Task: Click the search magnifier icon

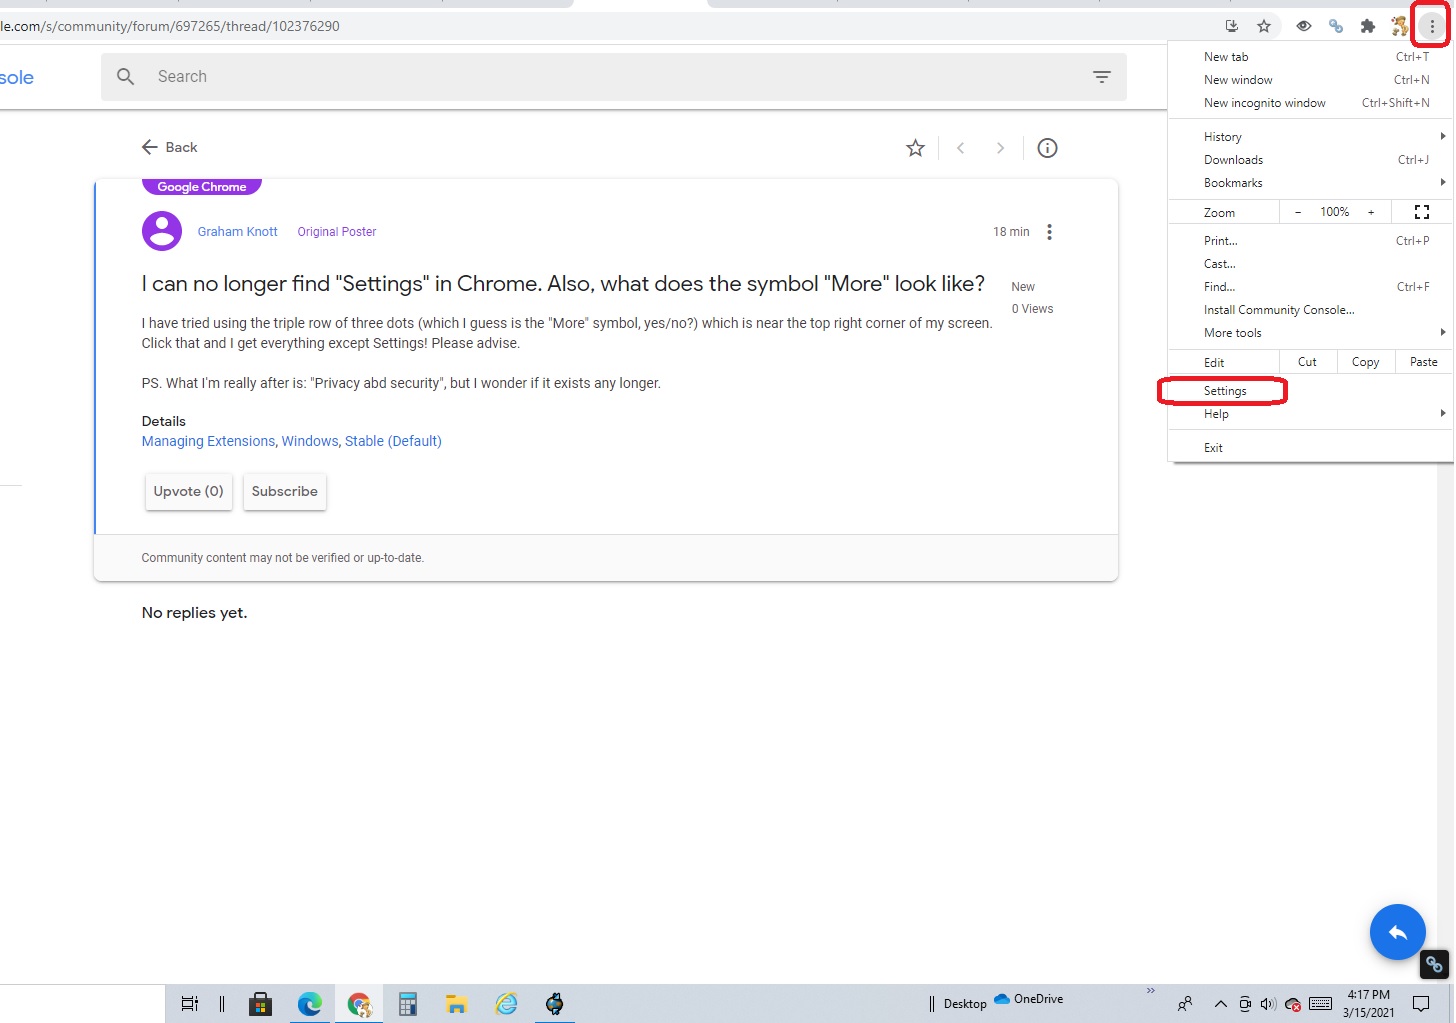Action: click(x=125, y=76)
